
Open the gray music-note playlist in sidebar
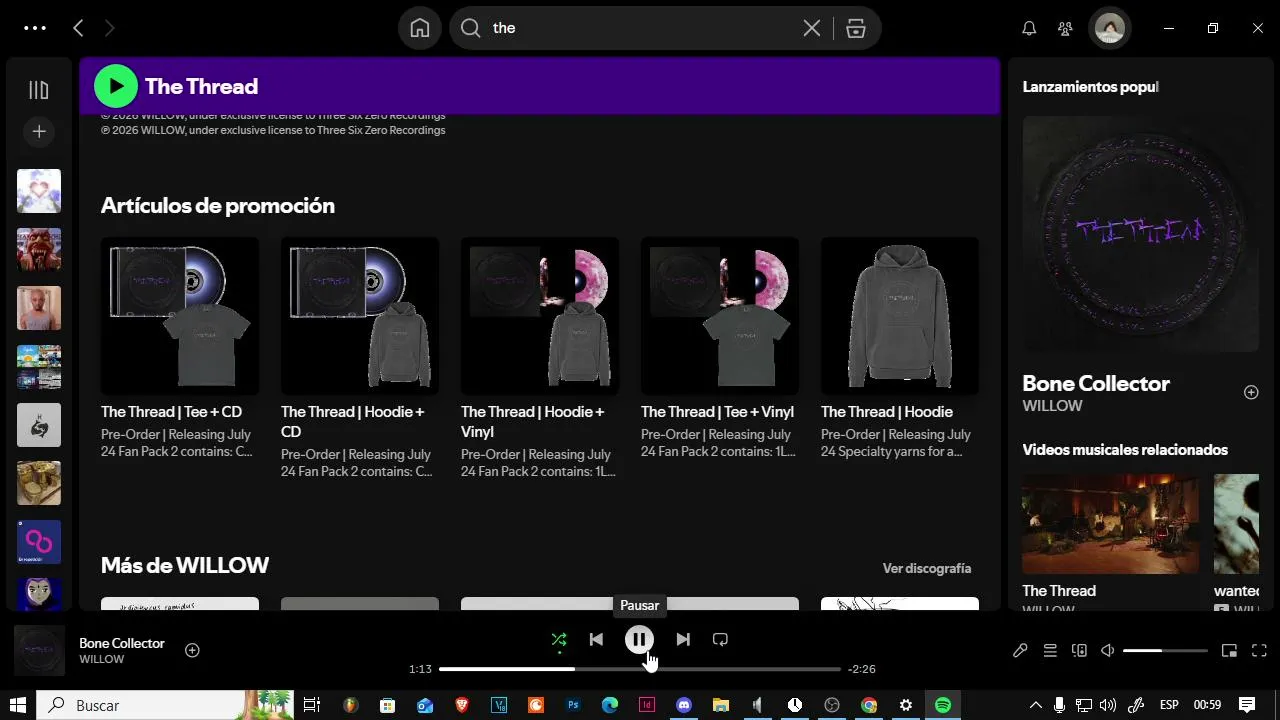tap(39, 425)
